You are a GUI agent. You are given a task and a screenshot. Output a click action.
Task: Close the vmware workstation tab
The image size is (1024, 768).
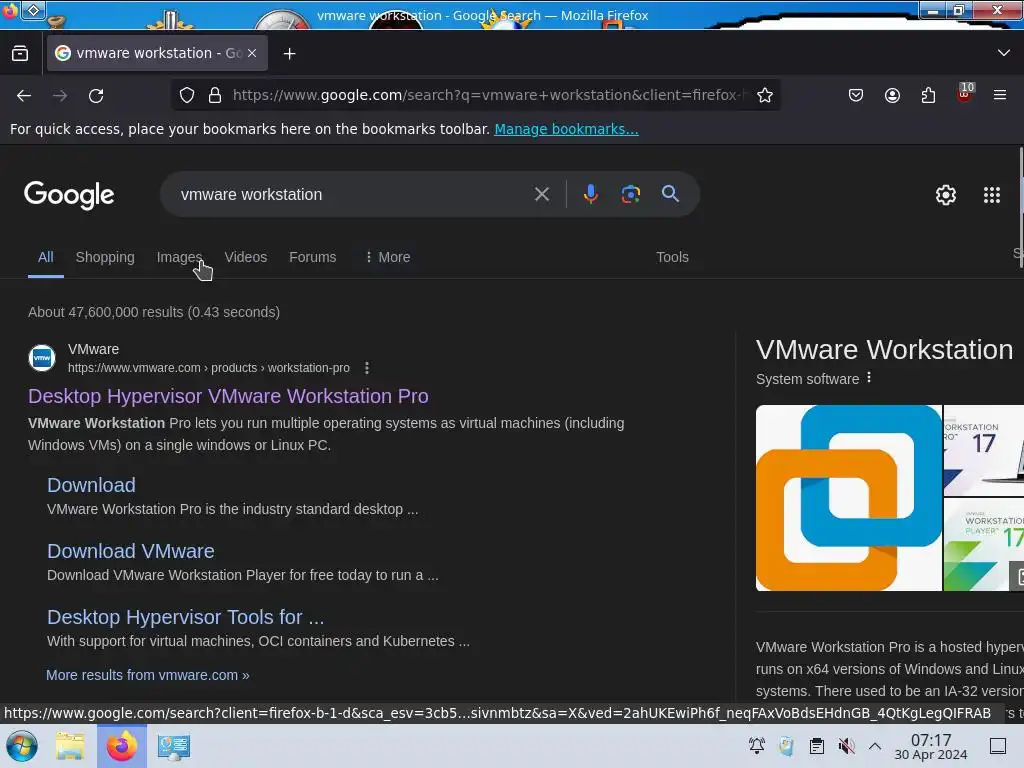click(x=252, y=54)
